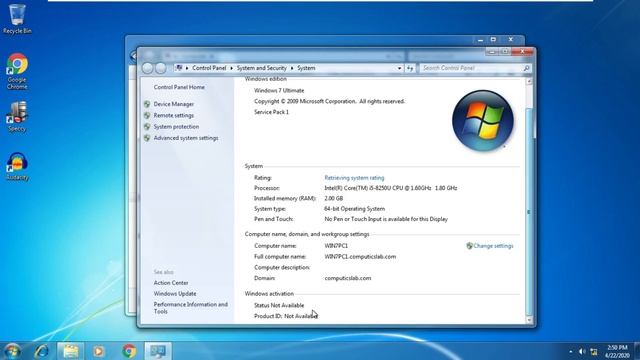Click WIN7PC1.computicslab.com full computer name
The height and width of the screenshot is (360, 640).
360,257
